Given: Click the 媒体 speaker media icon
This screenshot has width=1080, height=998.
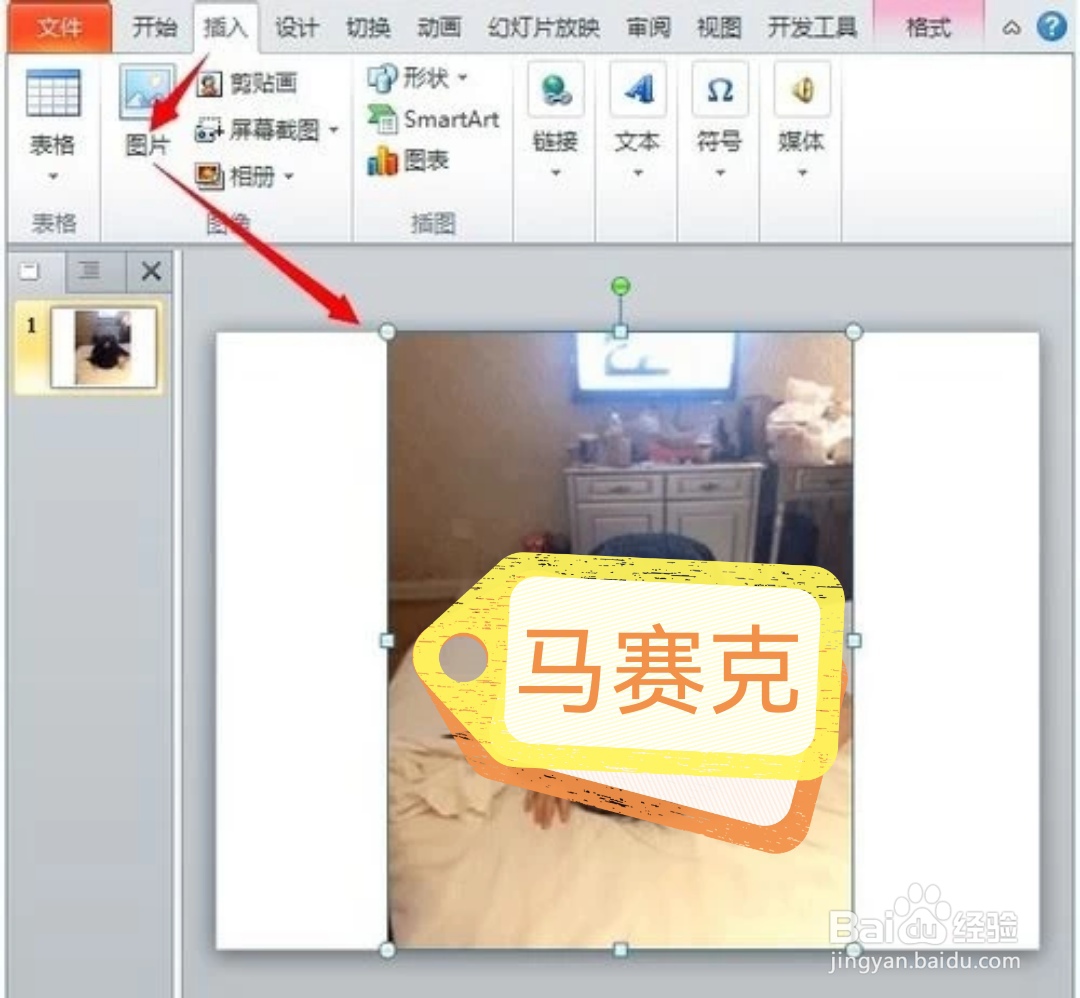Looking at the screenshot, I should coord(802,90).
